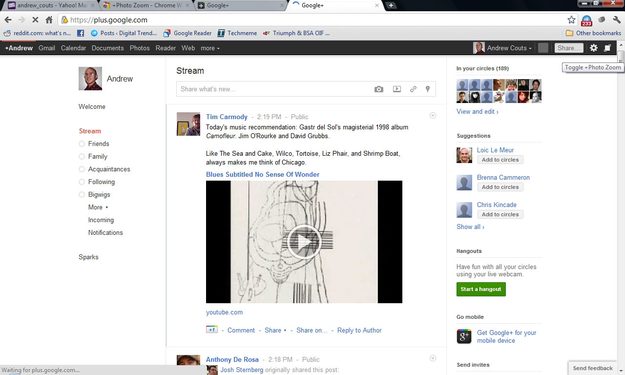Viewport: 625px width, 375px height.
Task: Open the Techmeme bookmark
Action: [x=237, y=33]
